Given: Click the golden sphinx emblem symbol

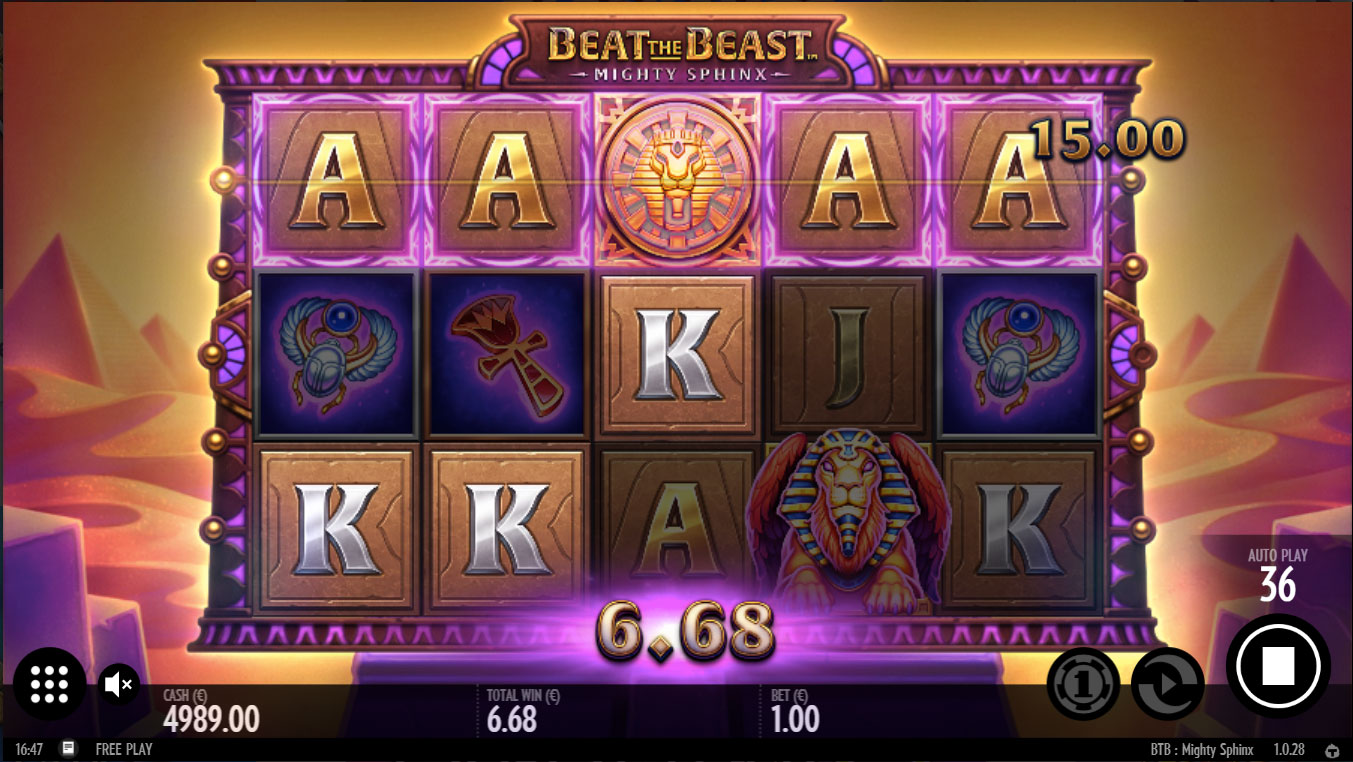Looking at the screenshot, I should (x=680, y=180).
